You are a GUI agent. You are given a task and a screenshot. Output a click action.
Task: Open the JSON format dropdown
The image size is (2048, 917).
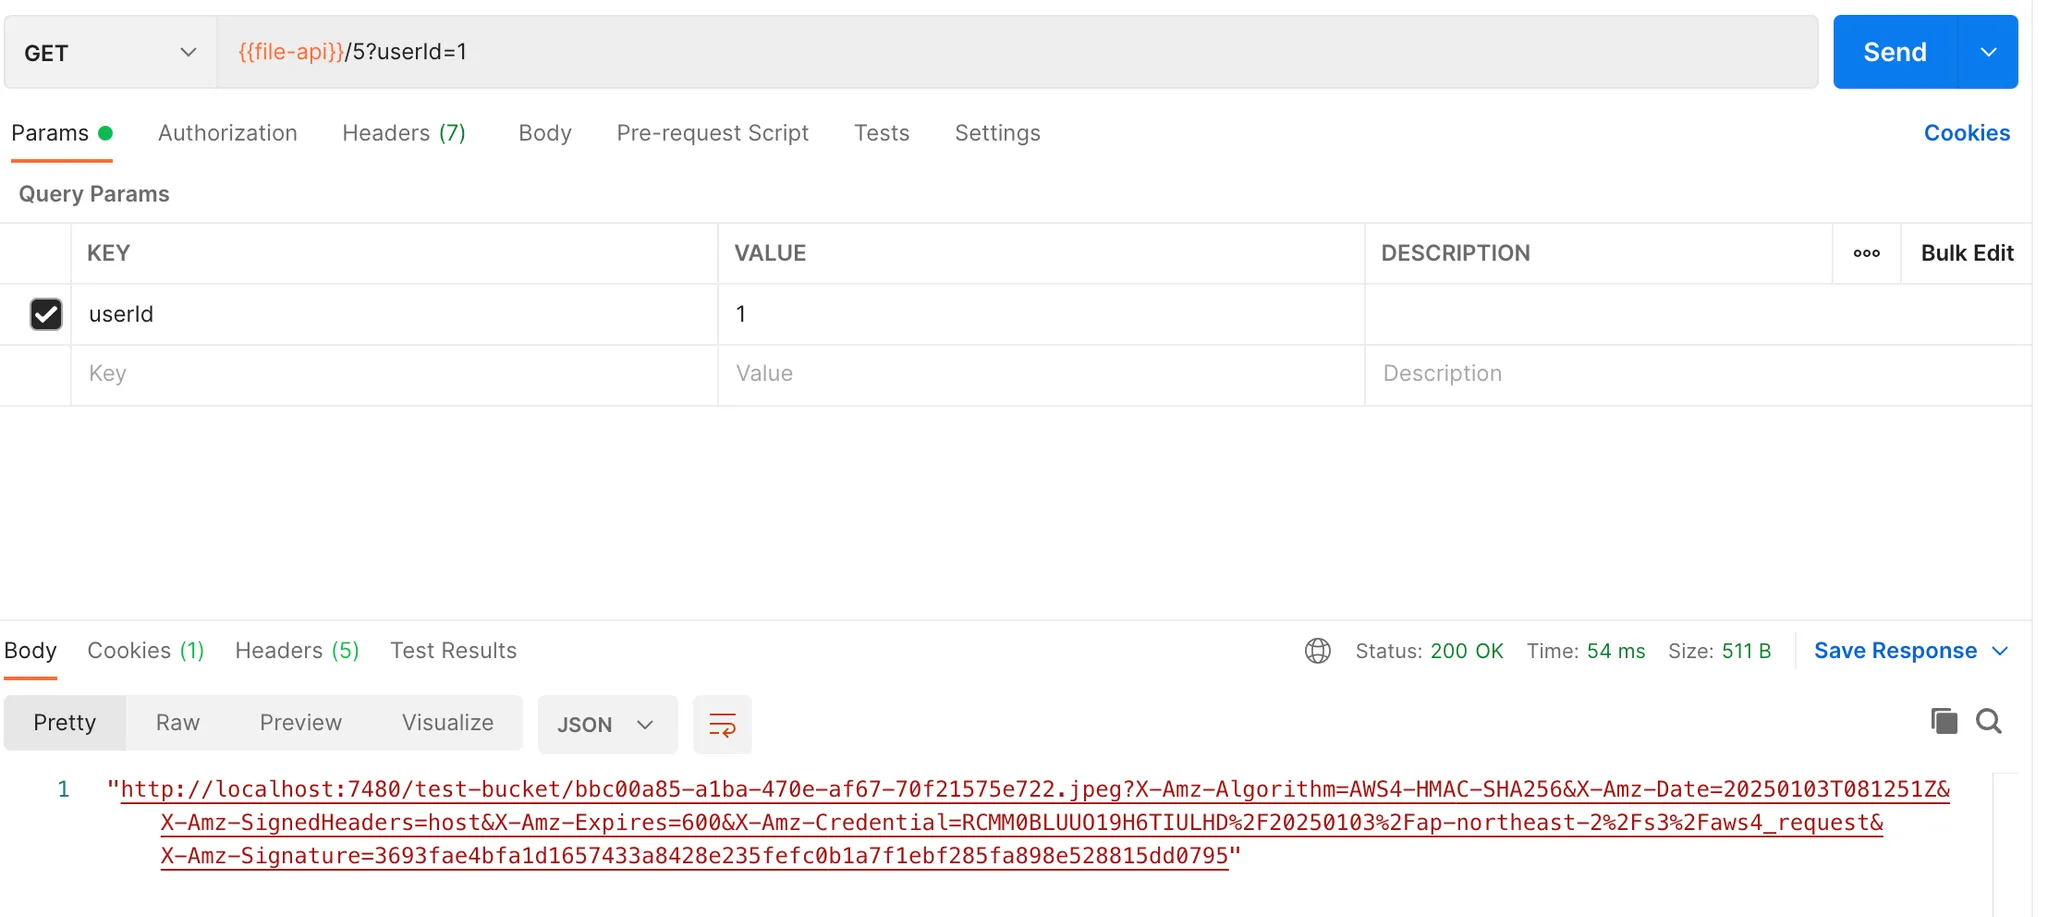pos(607,724)
